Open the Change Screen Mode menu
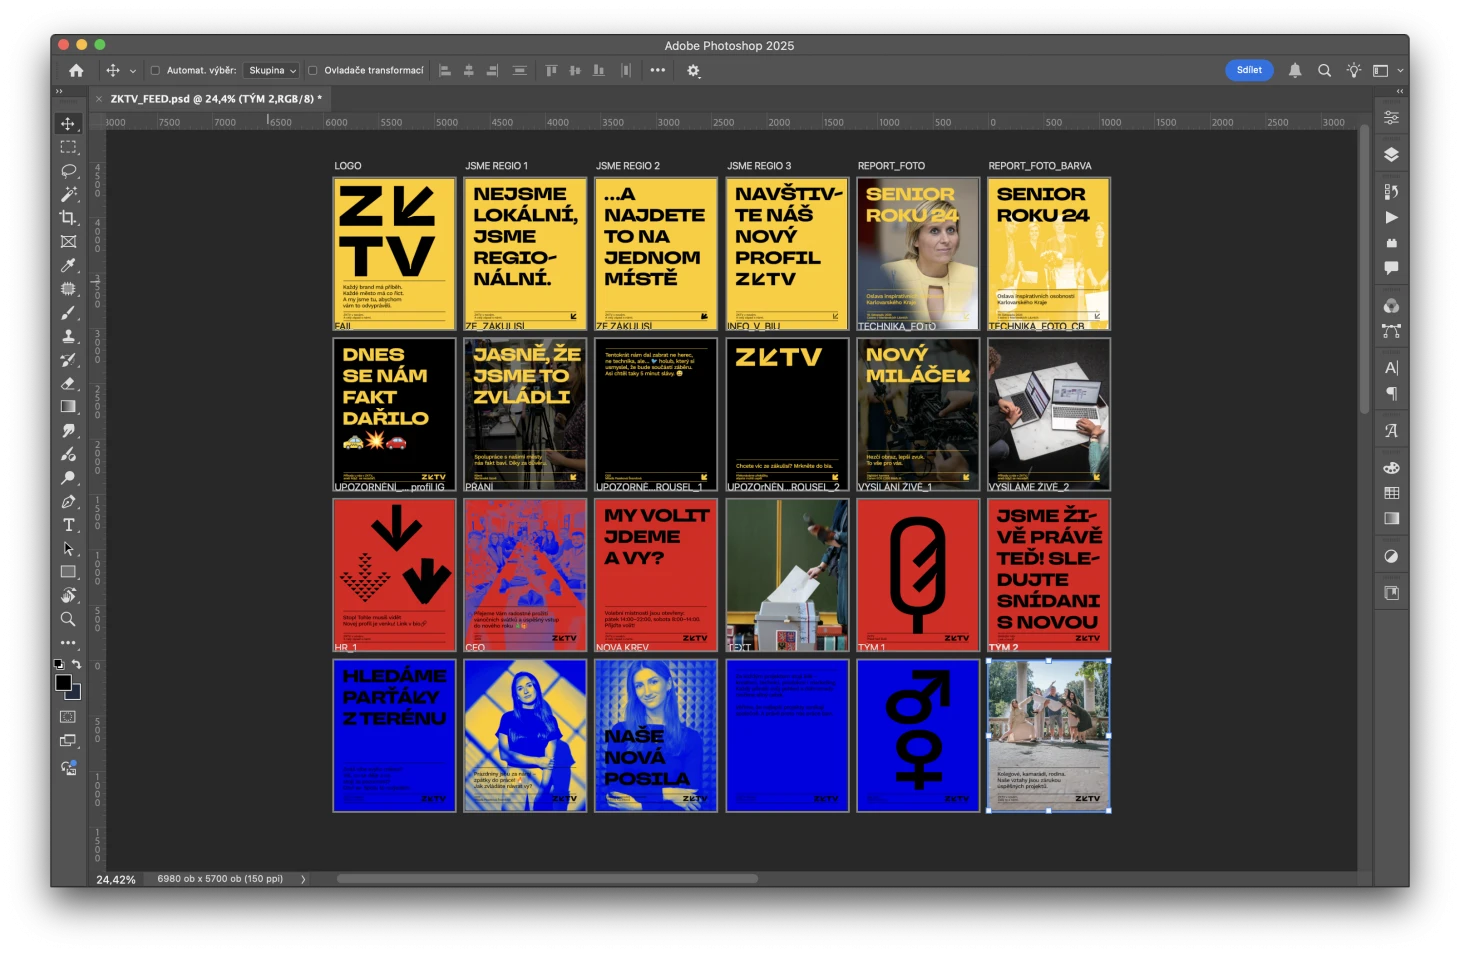The width and height of the screenshot is (1460, 954). [68, 741]
